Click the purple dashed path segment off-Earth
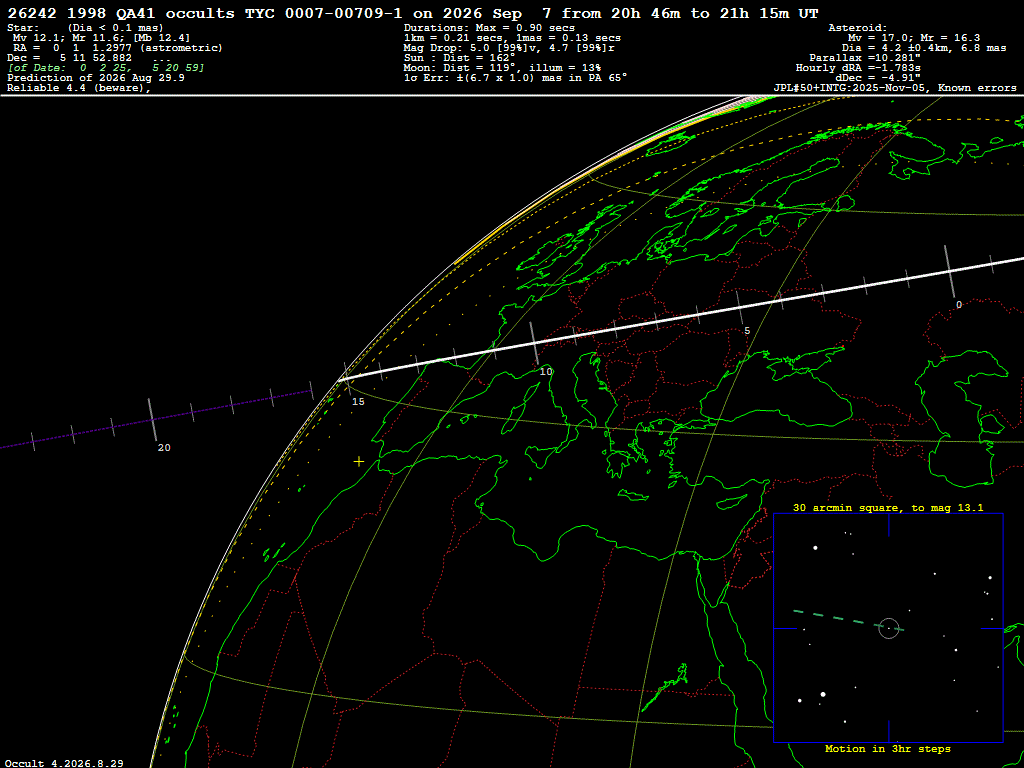Screen dimensions: 1024x768 157,419
